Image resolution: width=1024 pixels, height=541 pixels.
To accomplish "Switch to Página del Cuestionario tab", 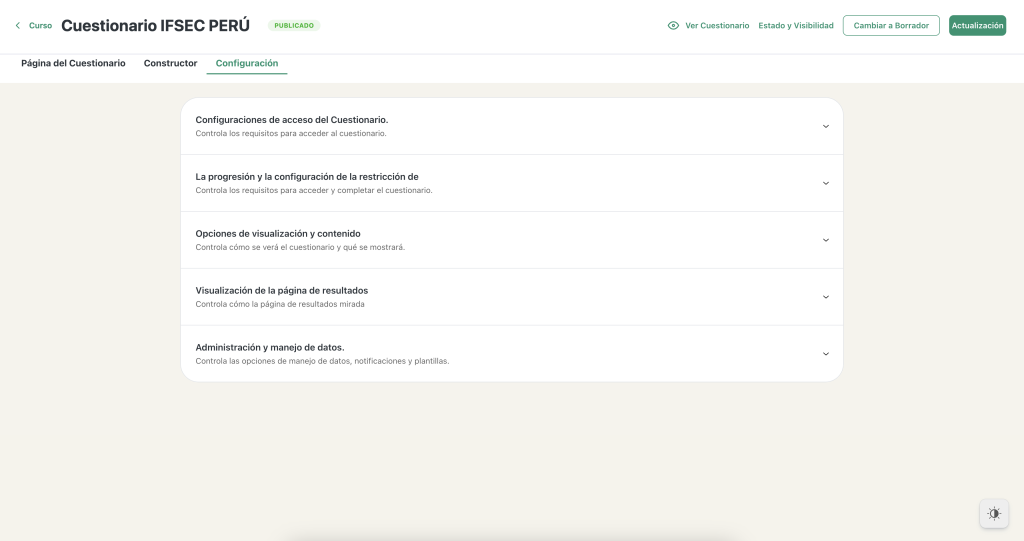I will coord(73,63).
